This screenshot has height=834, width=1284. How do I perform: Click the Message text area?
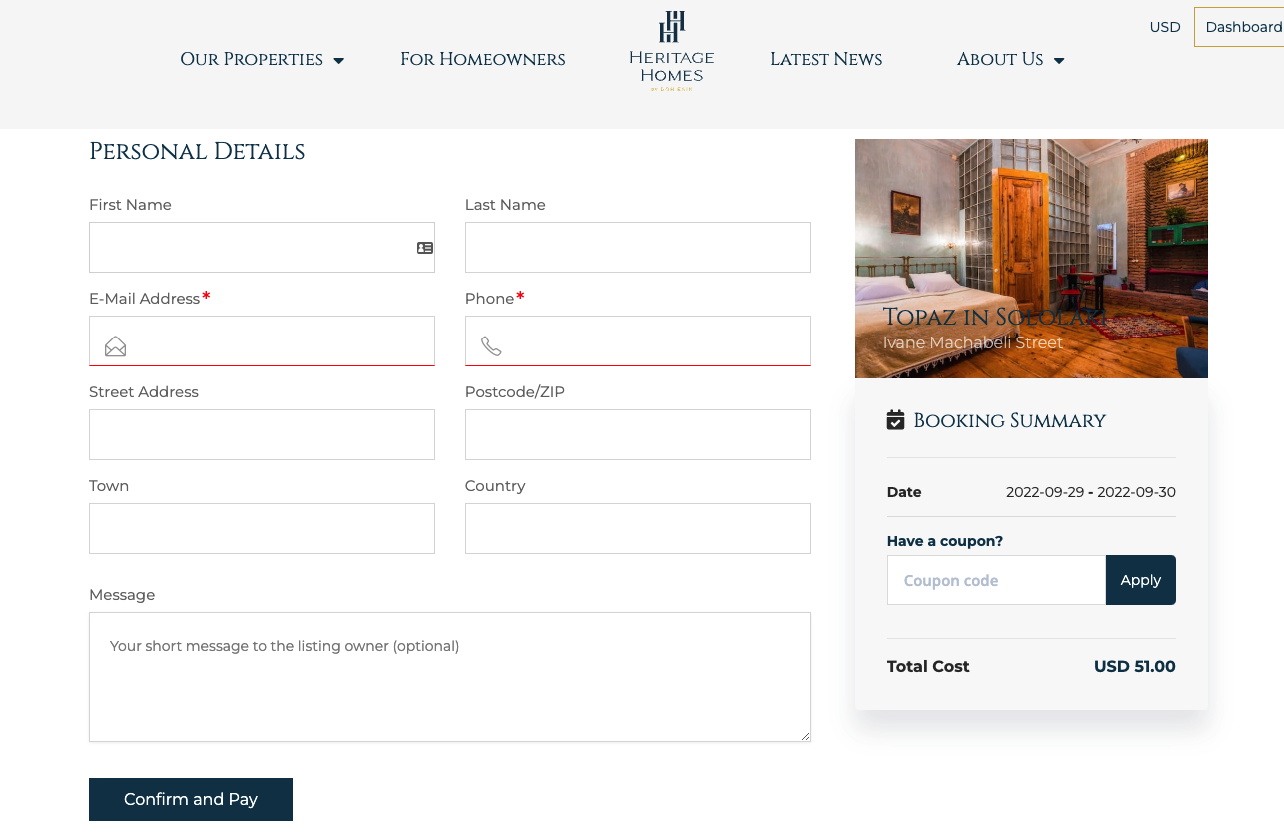pos(450,677)
